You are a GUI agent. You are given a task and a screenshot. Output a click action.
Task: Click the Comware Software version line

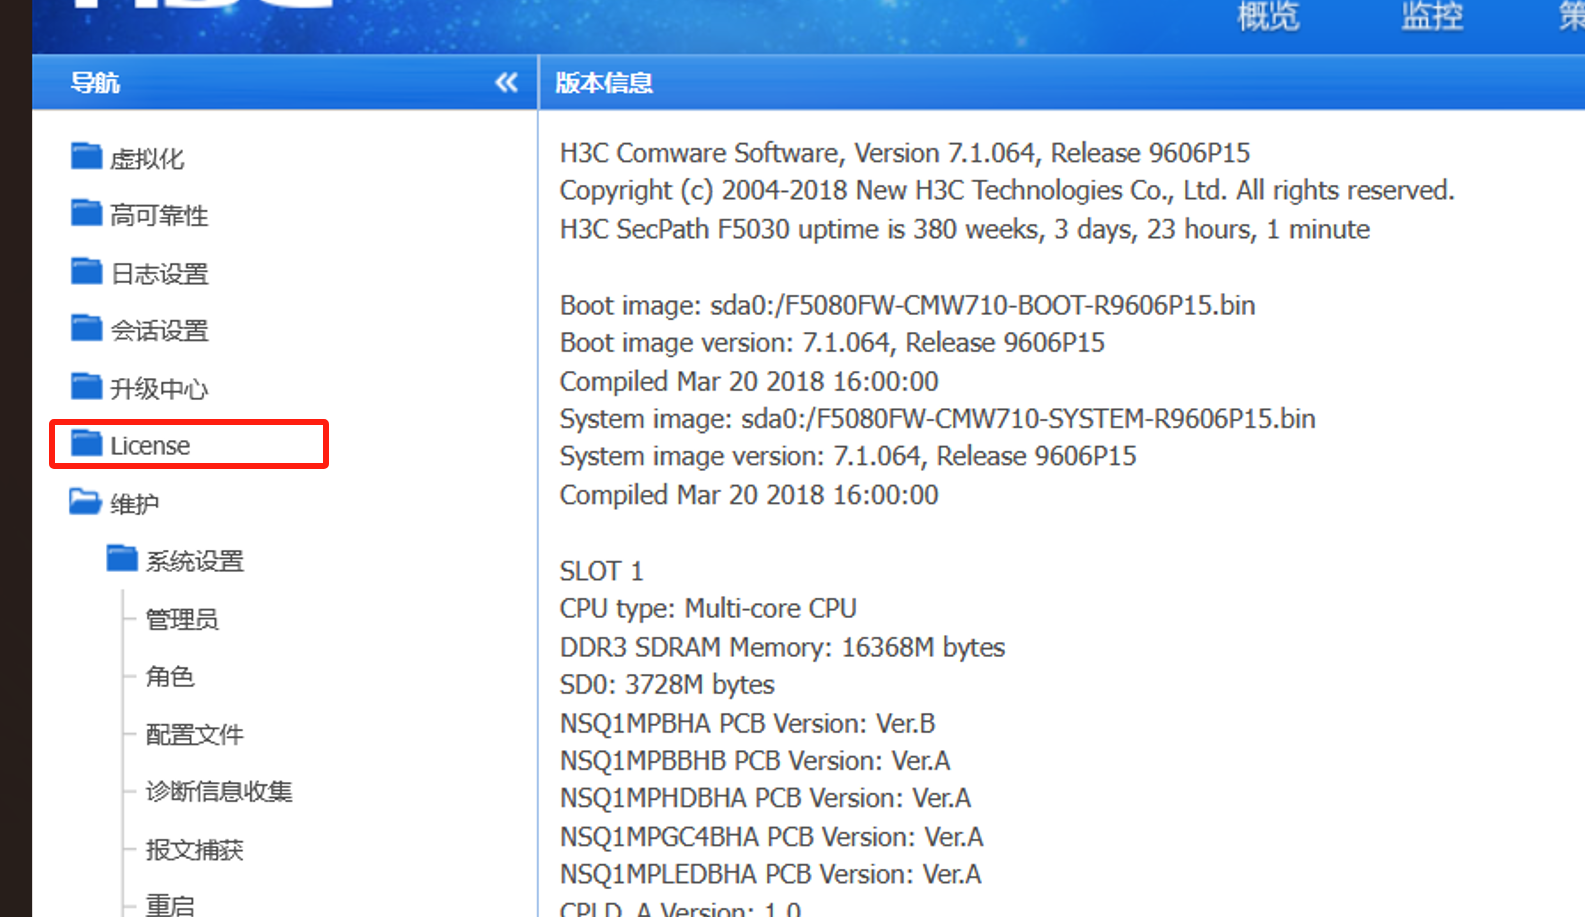tap(905, 153)
